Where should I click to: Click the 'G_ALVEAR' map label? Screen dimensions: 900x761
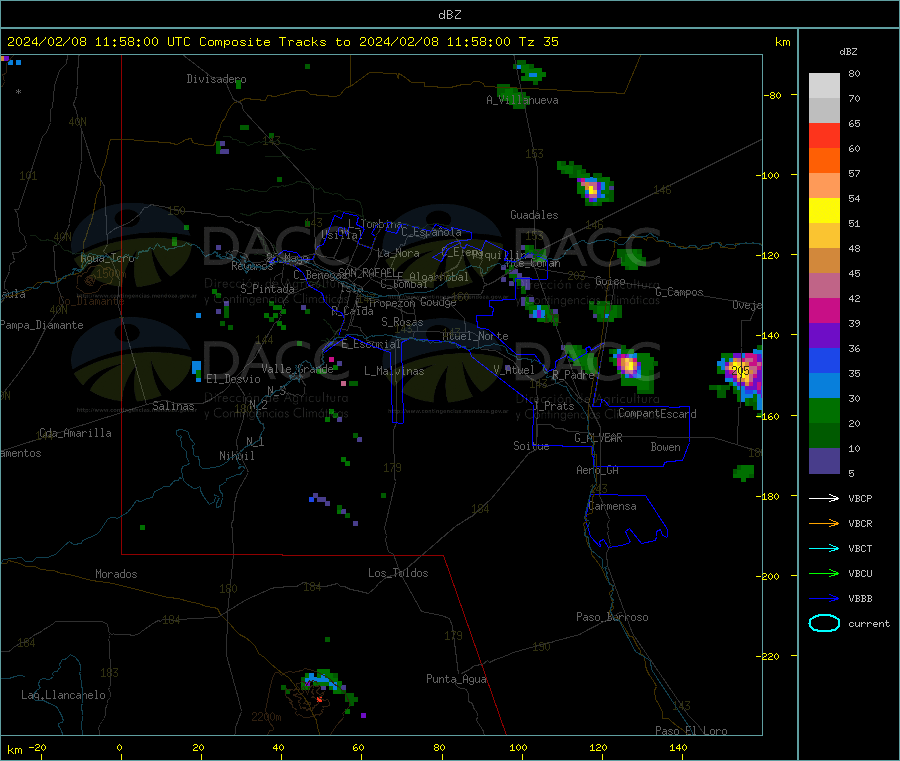[598, 438]
